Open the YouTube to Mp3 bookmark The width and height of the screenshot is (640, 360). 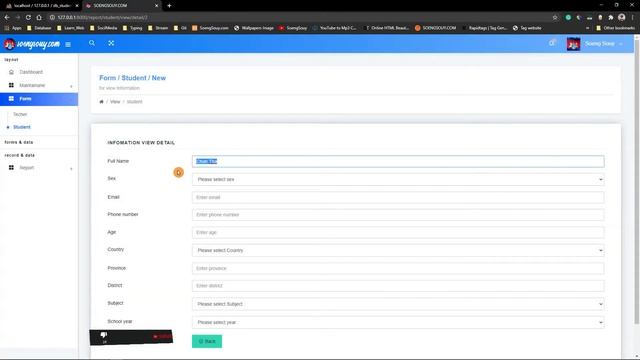pyautogui.click(x=334, y=28)
